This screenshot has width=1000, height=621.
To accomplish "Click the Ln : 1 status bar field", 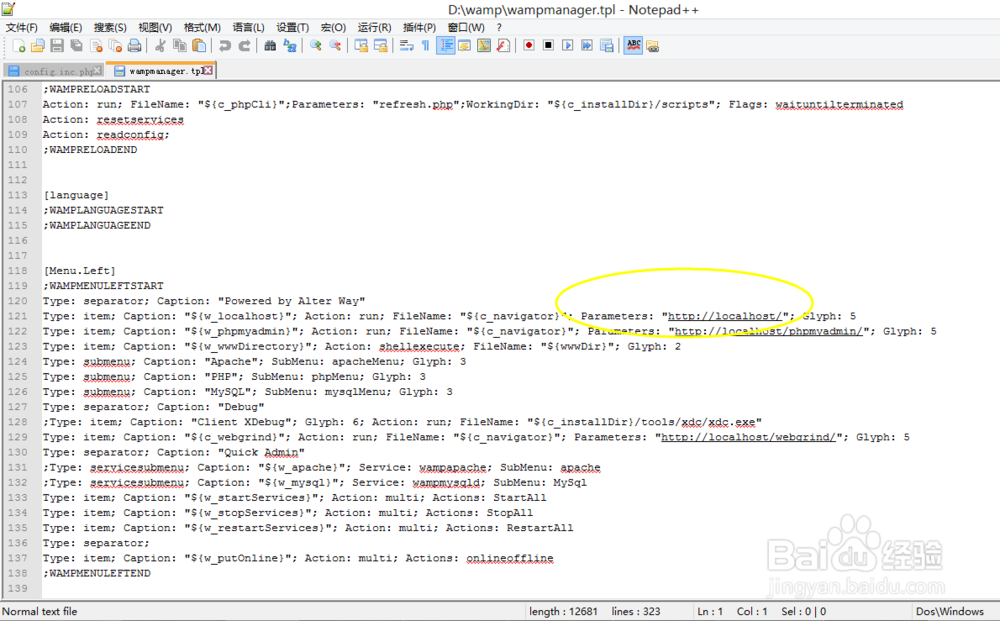I will 710,611.
